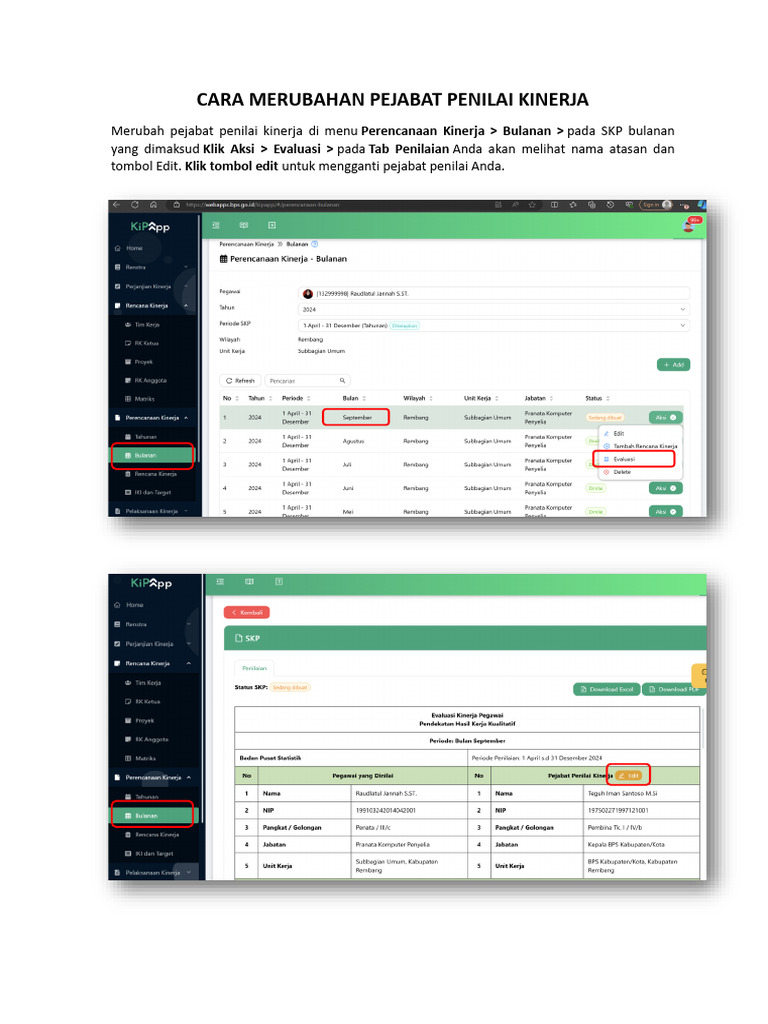Collapse Perencanaan Kinerja in the Bulanan screenshot sidebar
The width and height of the screenshot is (768, 1024).
(x=152, y=417)
